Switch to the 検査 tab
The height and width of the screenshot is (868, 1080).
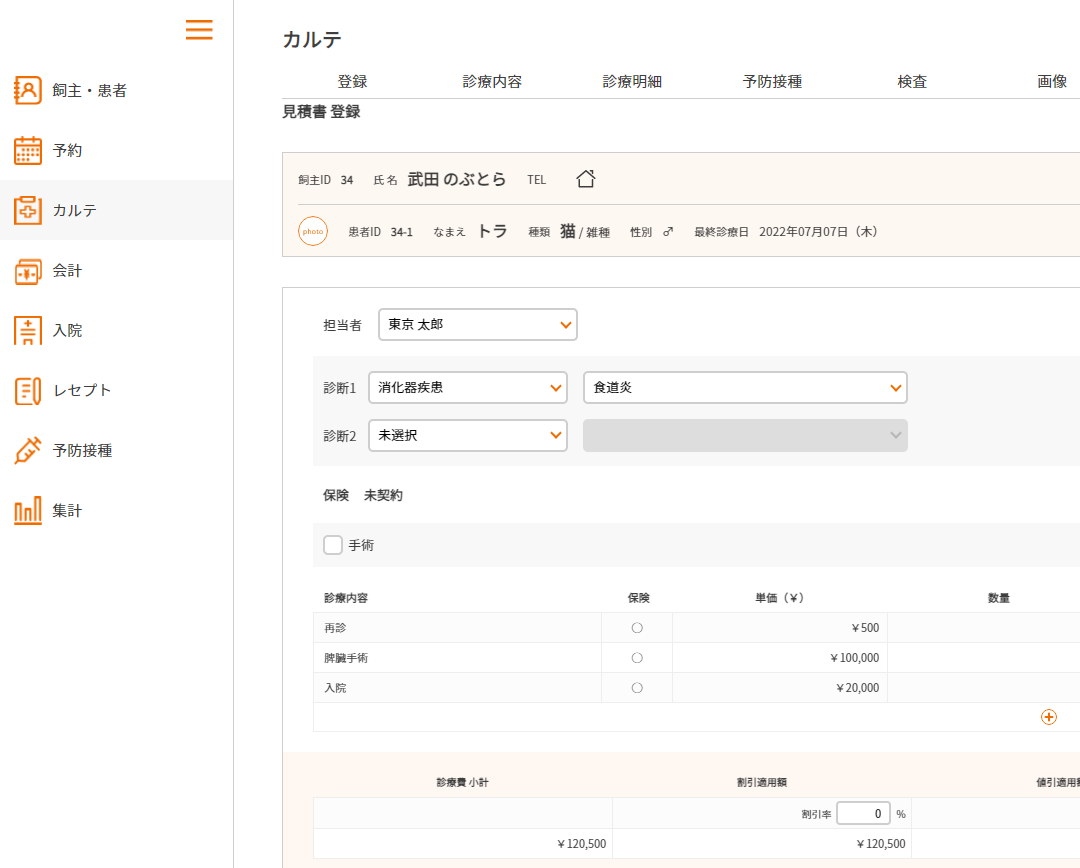click(x=912, y=81)
